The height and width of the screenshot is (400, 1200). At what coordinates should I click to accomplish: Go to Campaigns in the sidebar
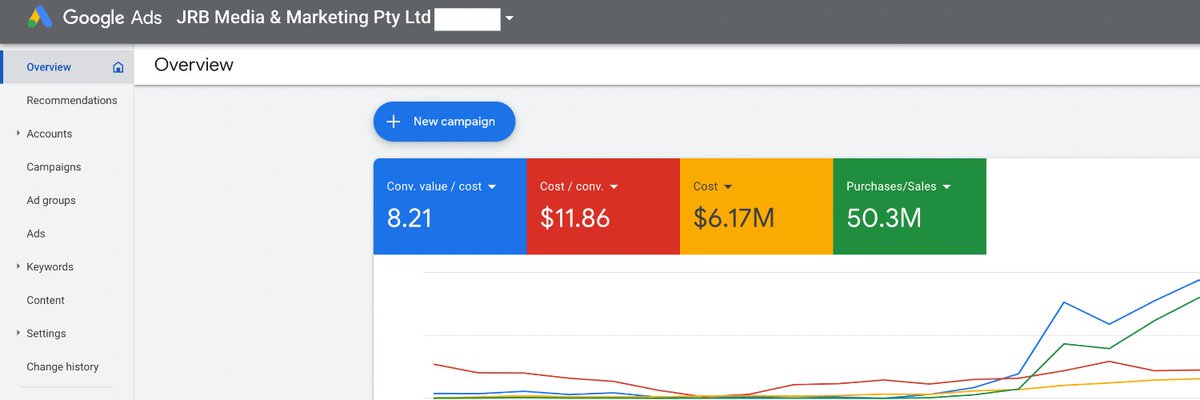tap(54, 167)
